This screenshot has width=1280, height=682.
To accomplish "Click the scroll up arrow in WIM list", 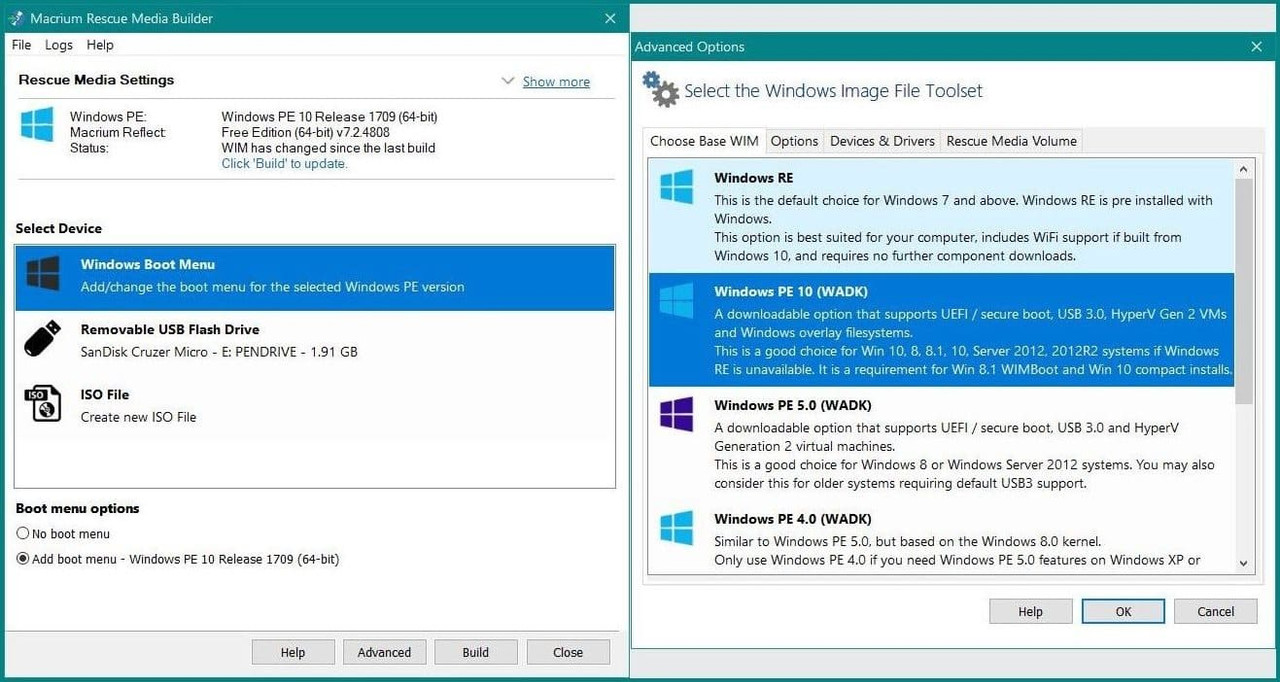I will [x=1245, y=169].
